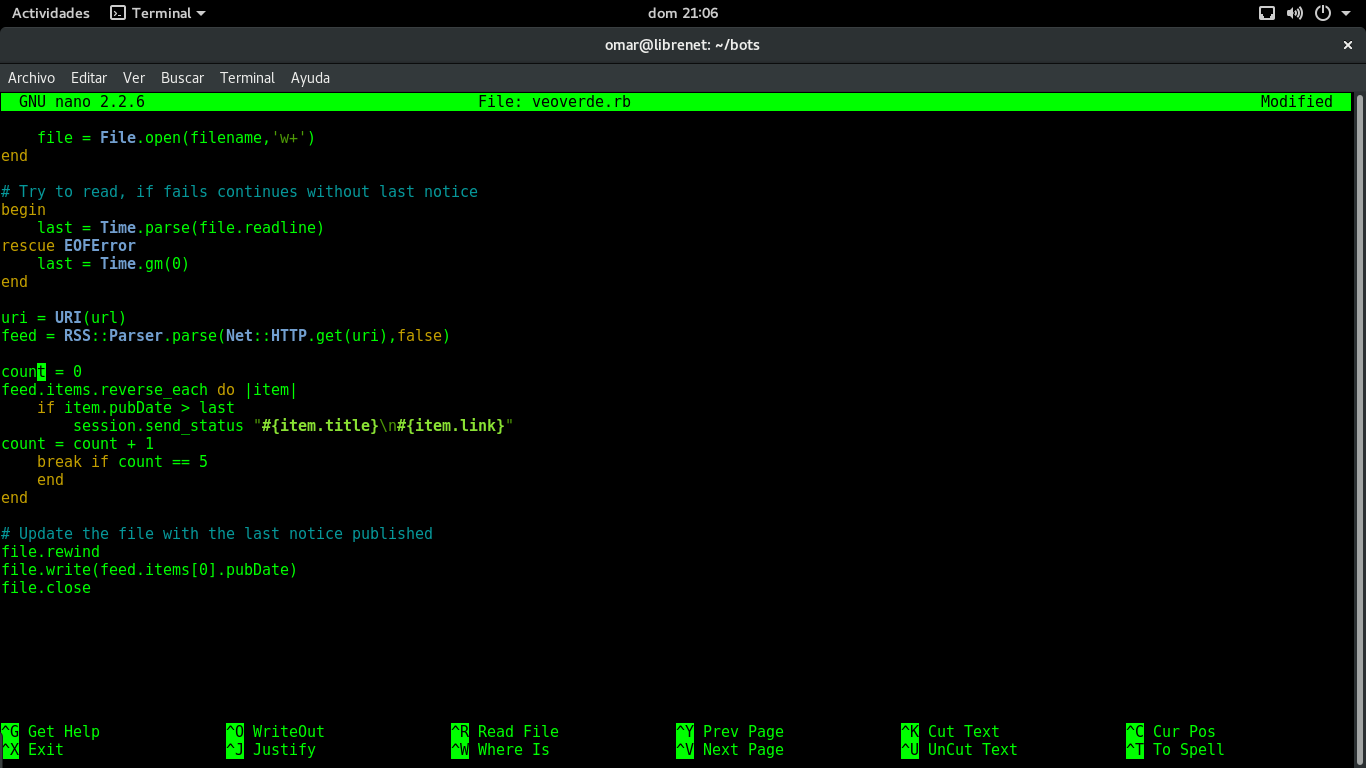Screen dimensions: 1366x768
Task: Click the power icon in top bar
Action: click(x=1323, y=13)
